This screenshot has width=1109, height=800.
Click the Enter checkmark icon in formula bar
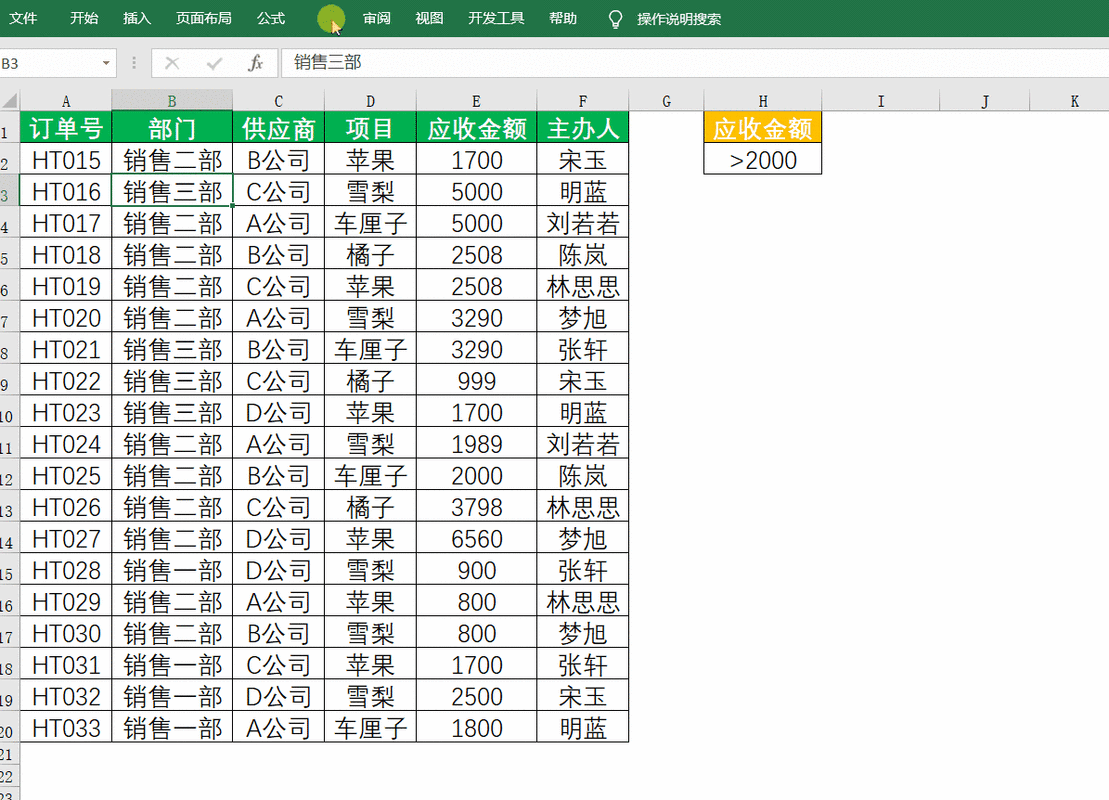coord(213,63)
